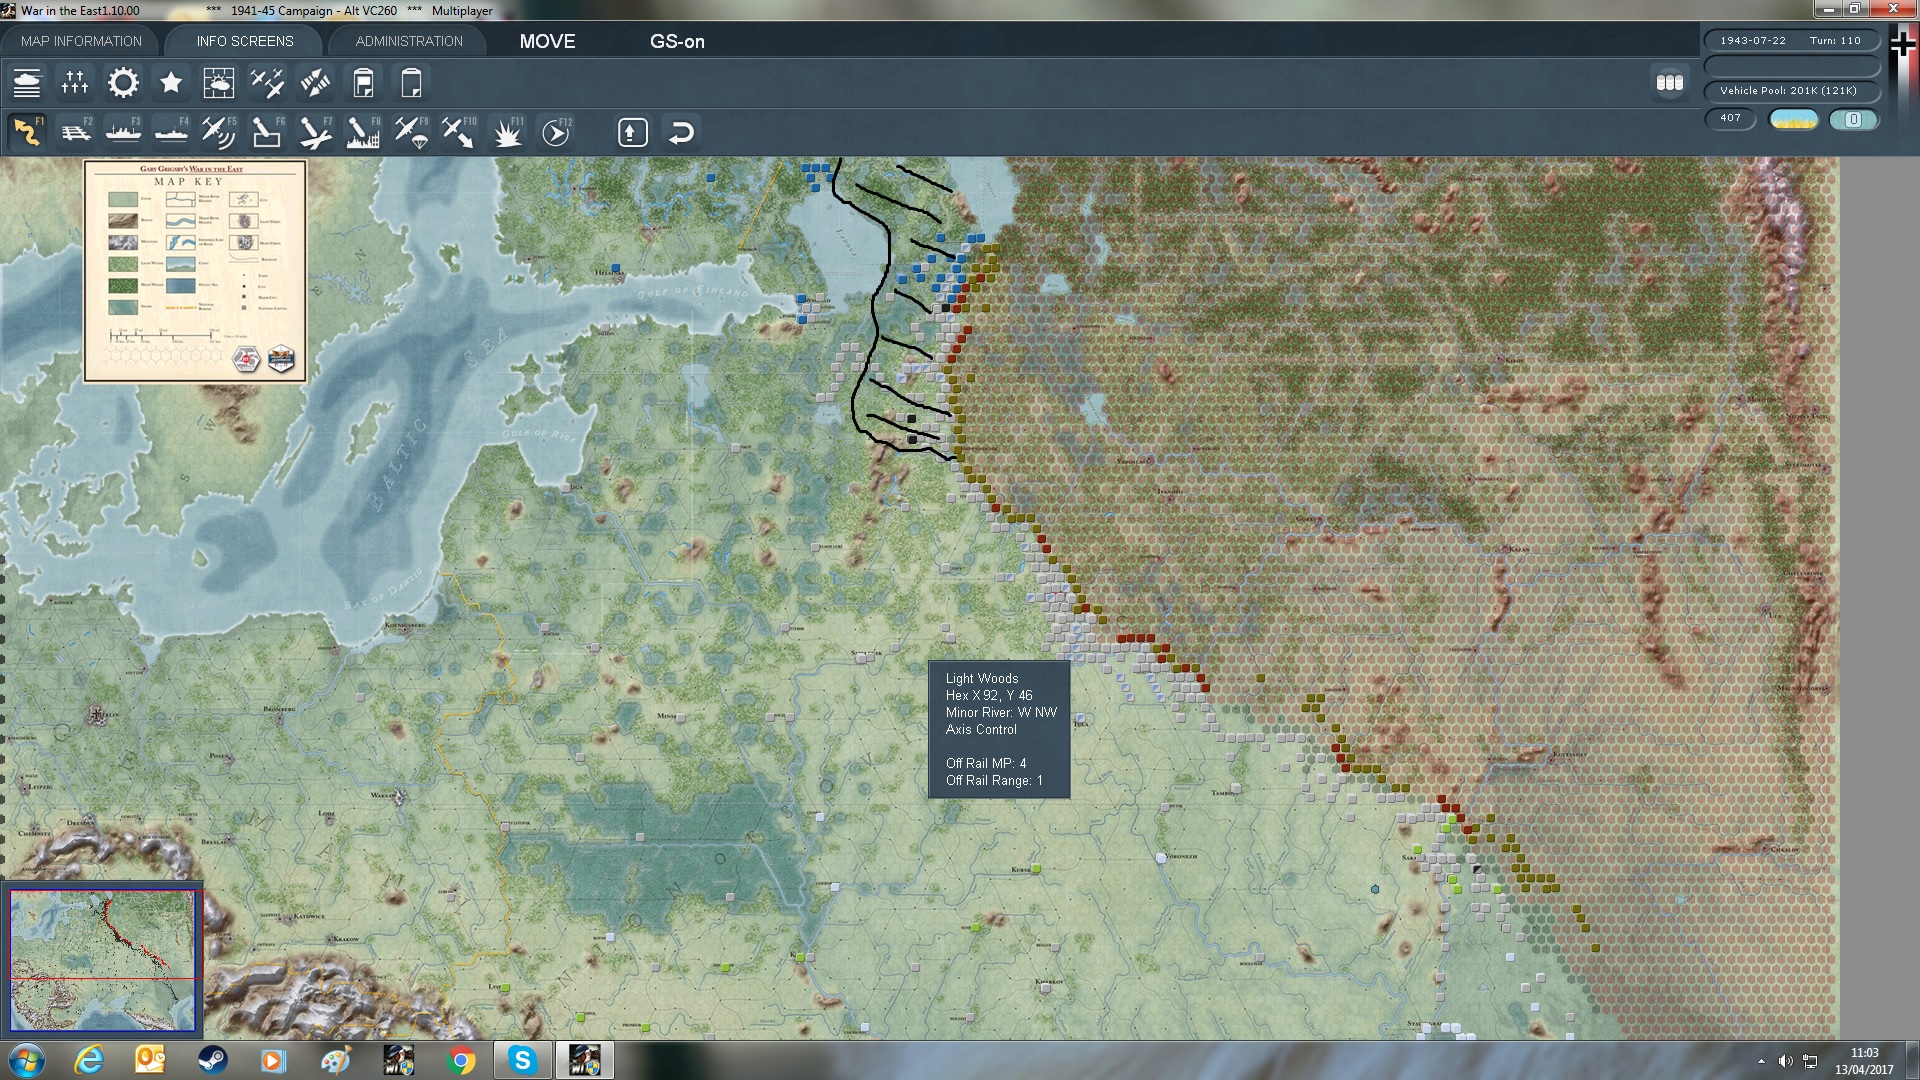1920x1080 pixels.
Task: Open Steam from taskbar
Action: [x=212, y=1060]
